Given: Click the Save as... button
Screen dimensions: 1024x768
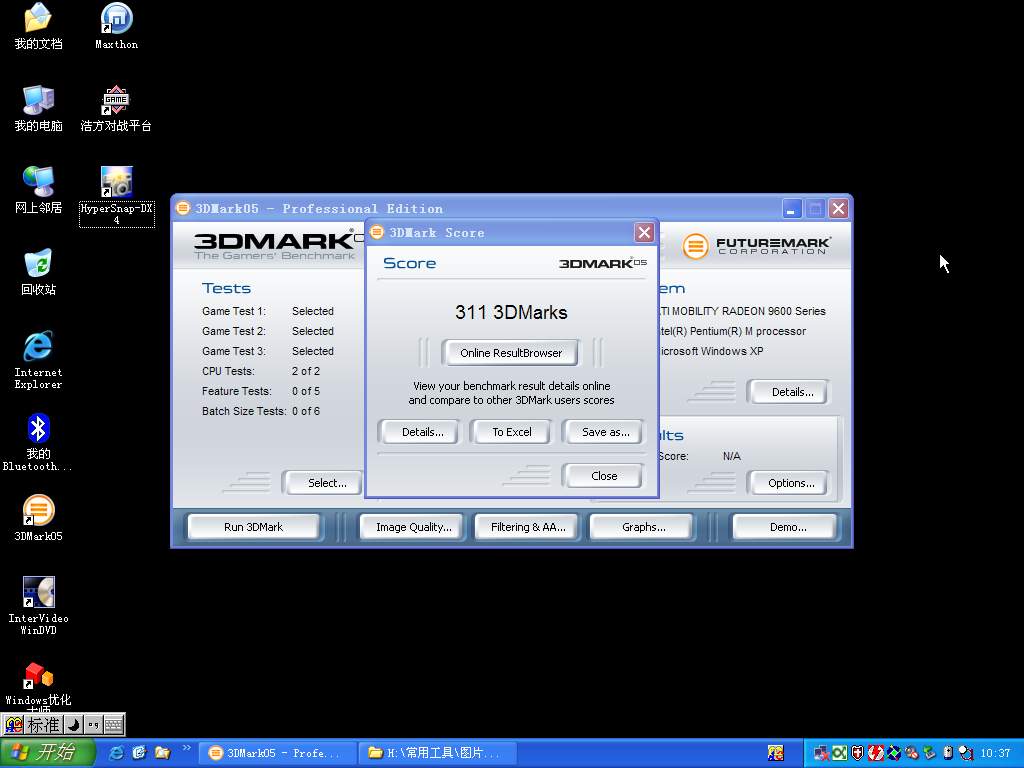Looking at the screenshot, I should tap(605, 432).
